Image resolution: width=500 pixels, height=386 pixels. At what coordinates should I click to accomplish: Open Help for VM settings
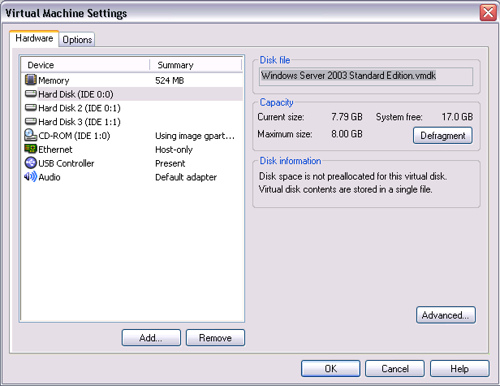click(460, 369)
